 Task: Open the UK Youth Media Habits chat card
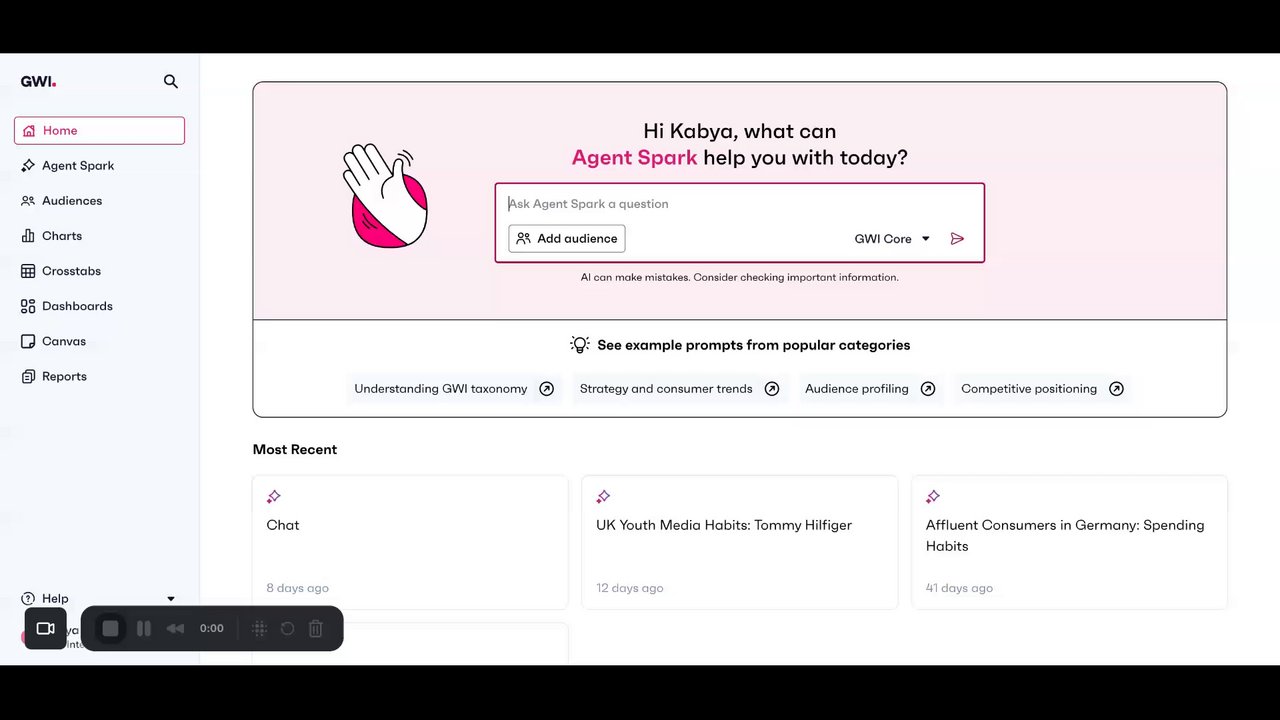[x=740, y=542]
